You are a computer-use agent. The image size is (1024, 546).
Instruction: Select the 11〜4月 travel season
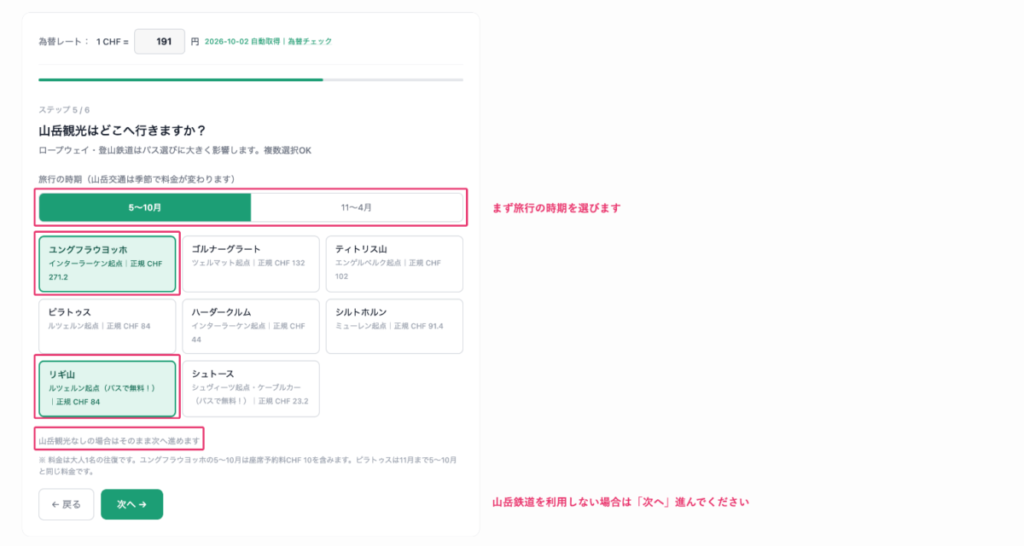pos(357,208)
